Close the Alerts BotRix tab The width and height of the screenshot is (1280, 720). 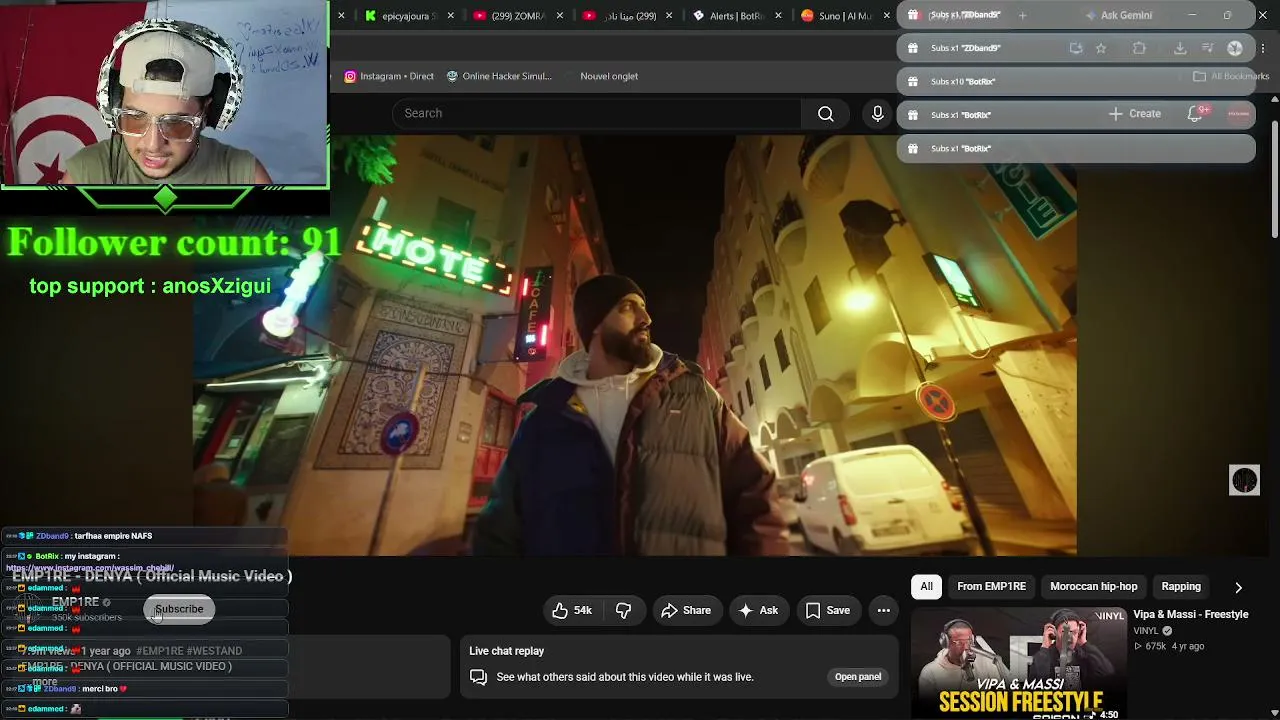777,16
